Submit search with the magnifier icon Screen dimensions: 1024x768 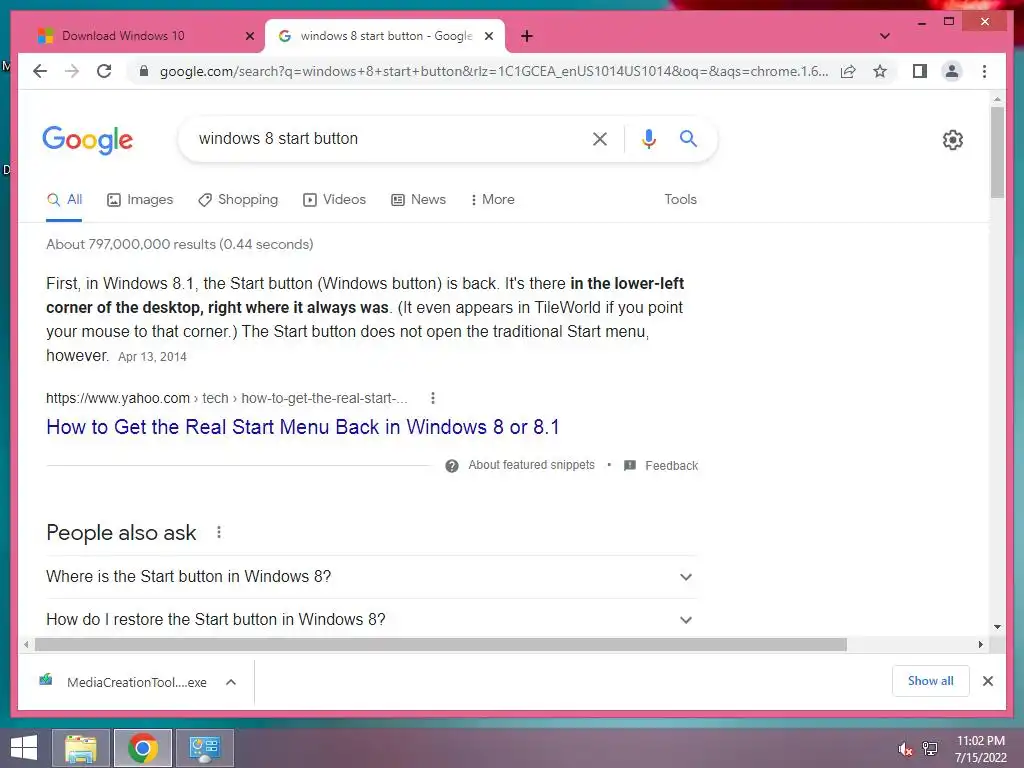click(688, 138)
